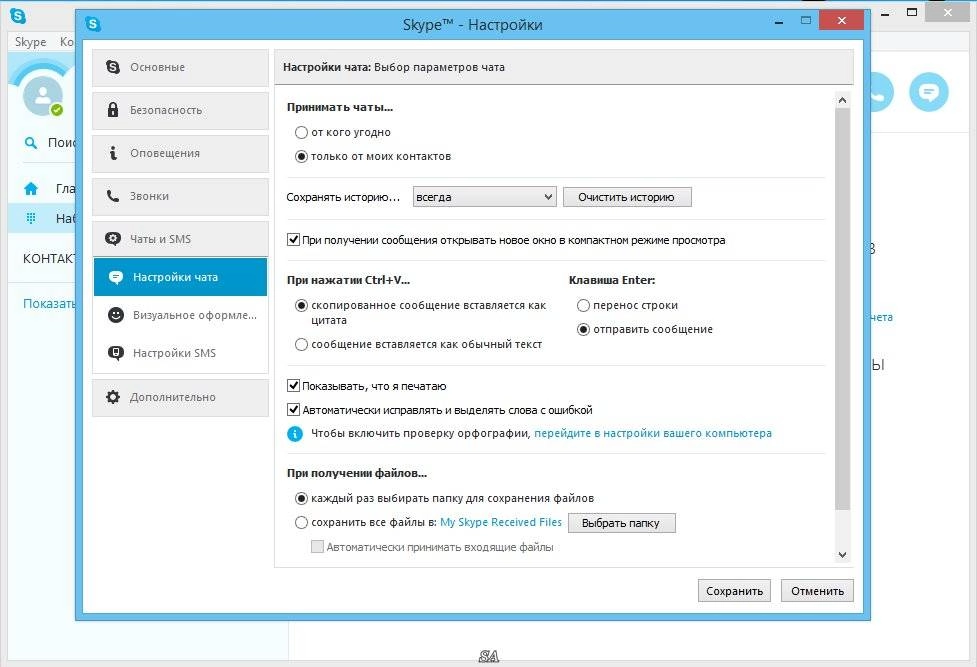The image size is (977, 667).
Task: Select paste message as plain text option
Action: coord(302,344)
